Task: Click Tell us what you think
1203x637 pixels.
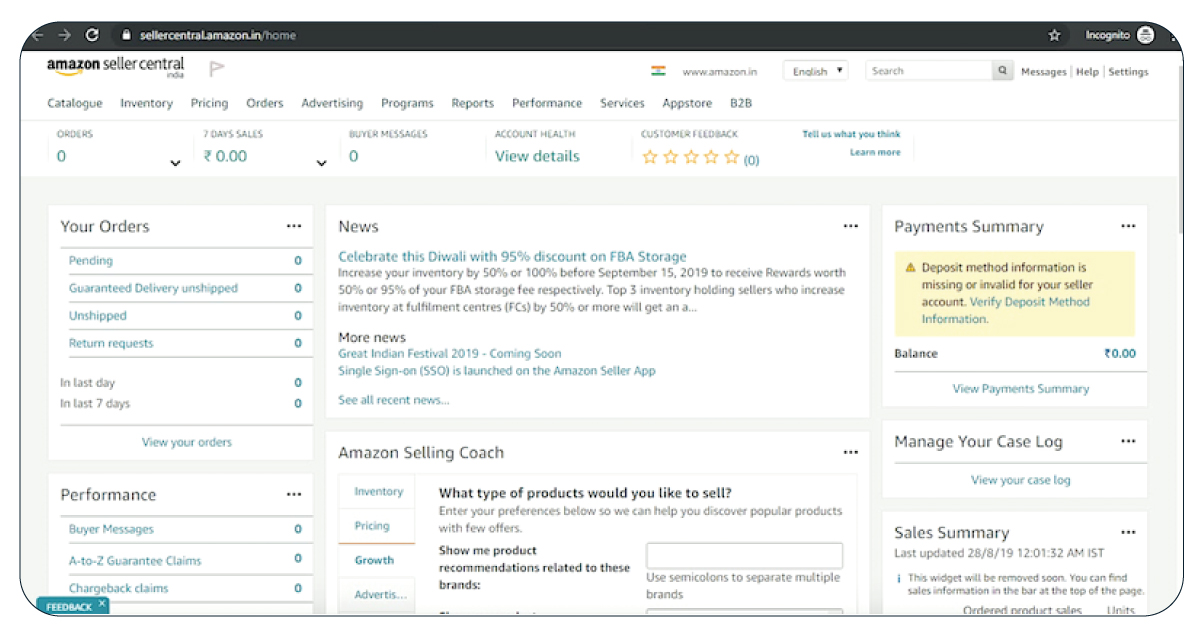Action: tap(851, 134)
